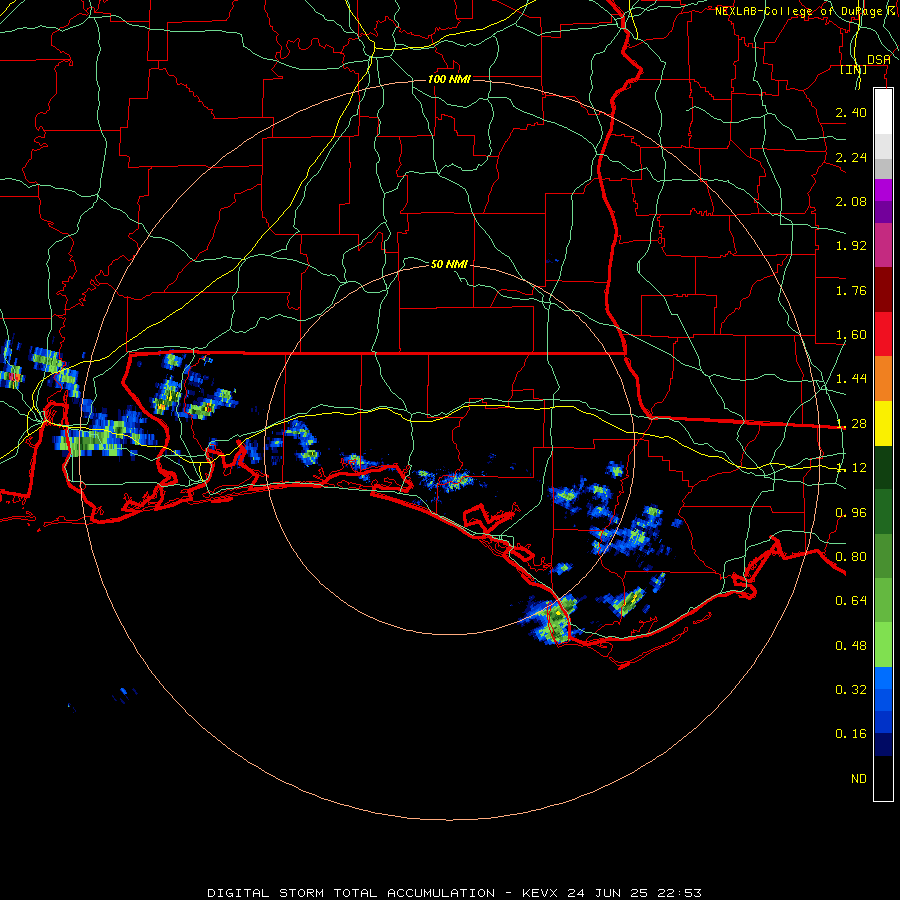This screenshot has height=900, width=900.
Task: Click the 0.48 legend value
Action: tap(851, 646)
